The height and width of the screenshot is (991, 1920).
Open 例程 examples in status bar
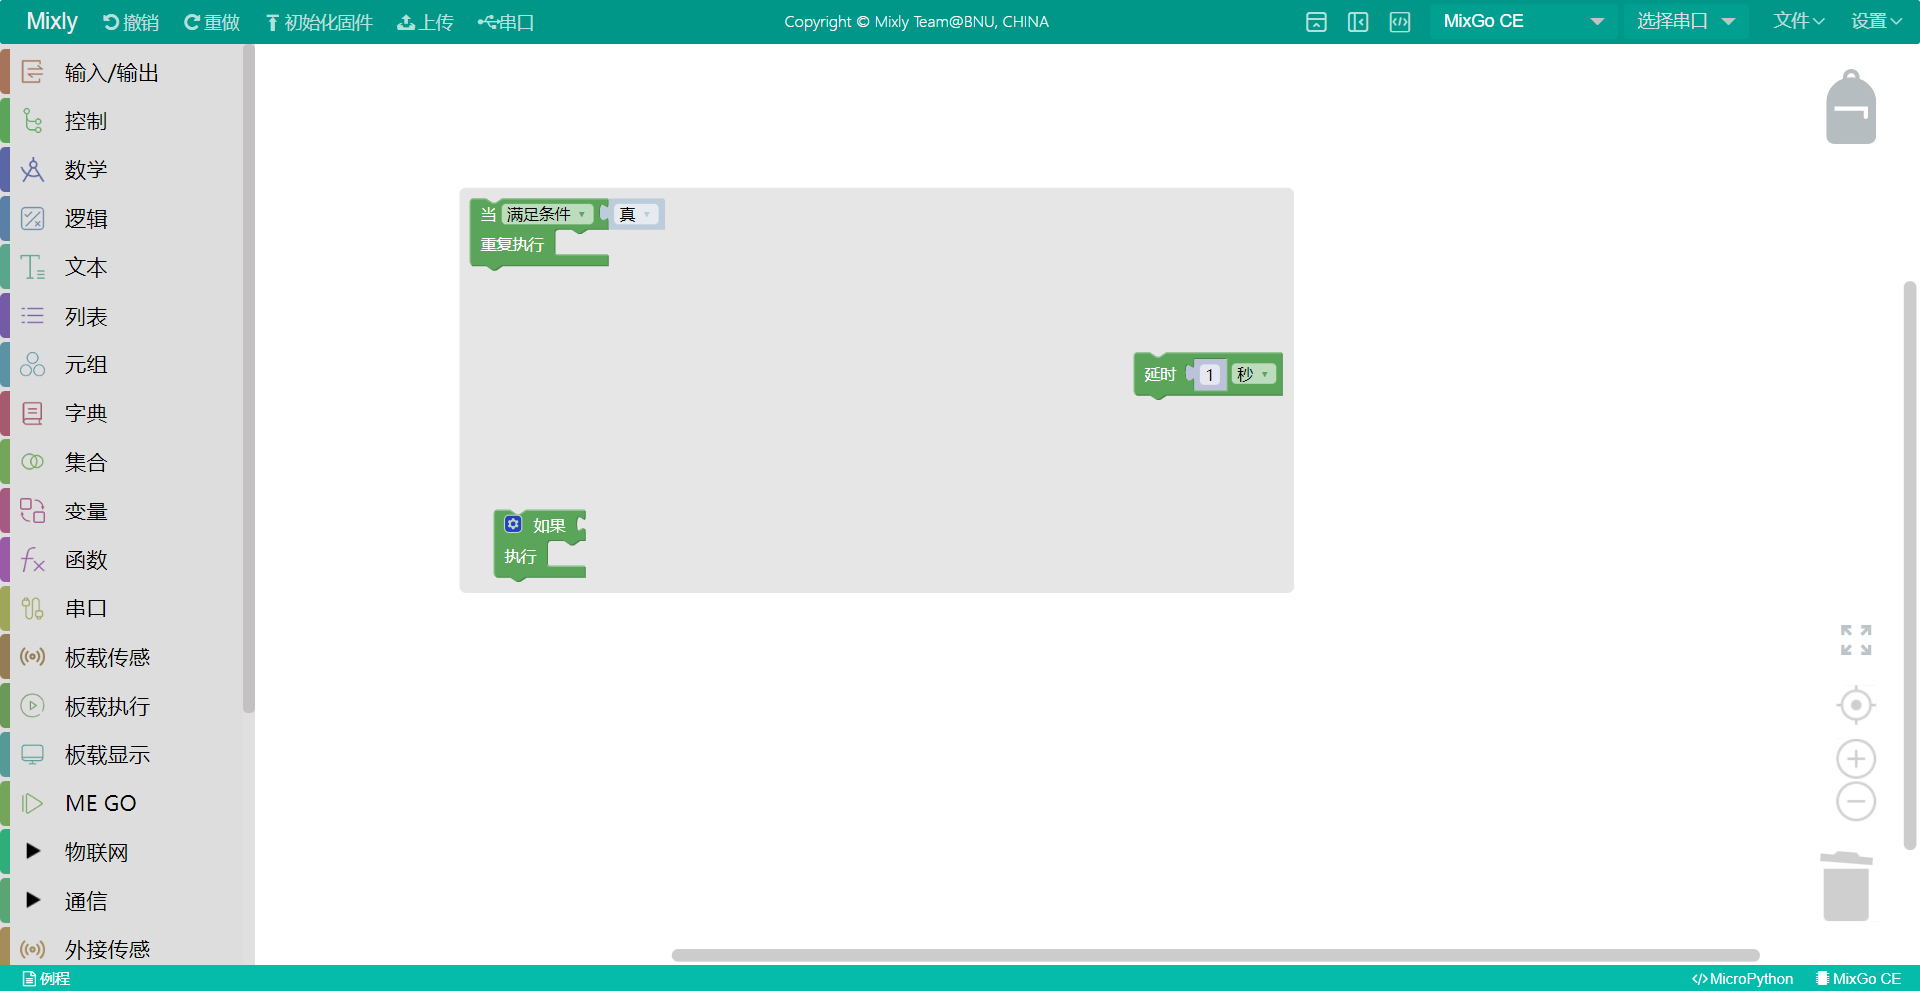(46, 979)
